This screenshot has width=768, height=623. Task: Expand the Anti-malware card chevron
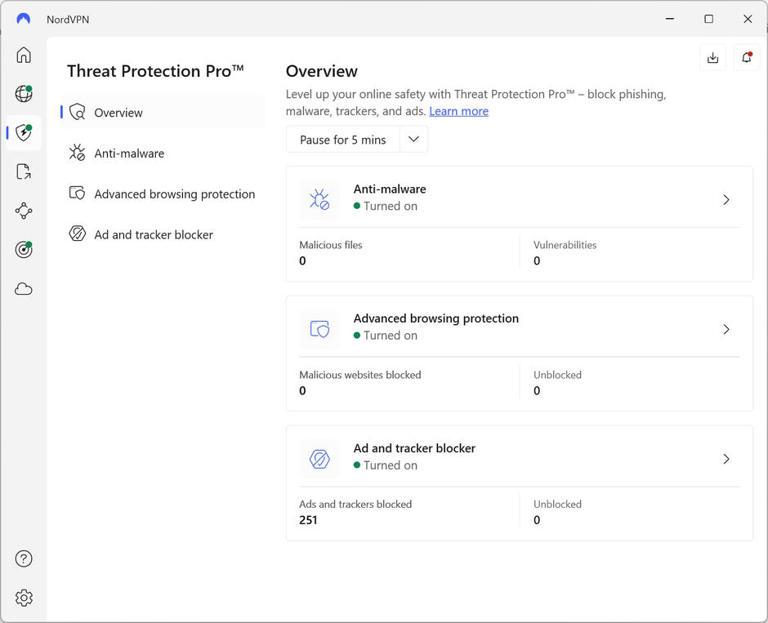coord(726,200)
